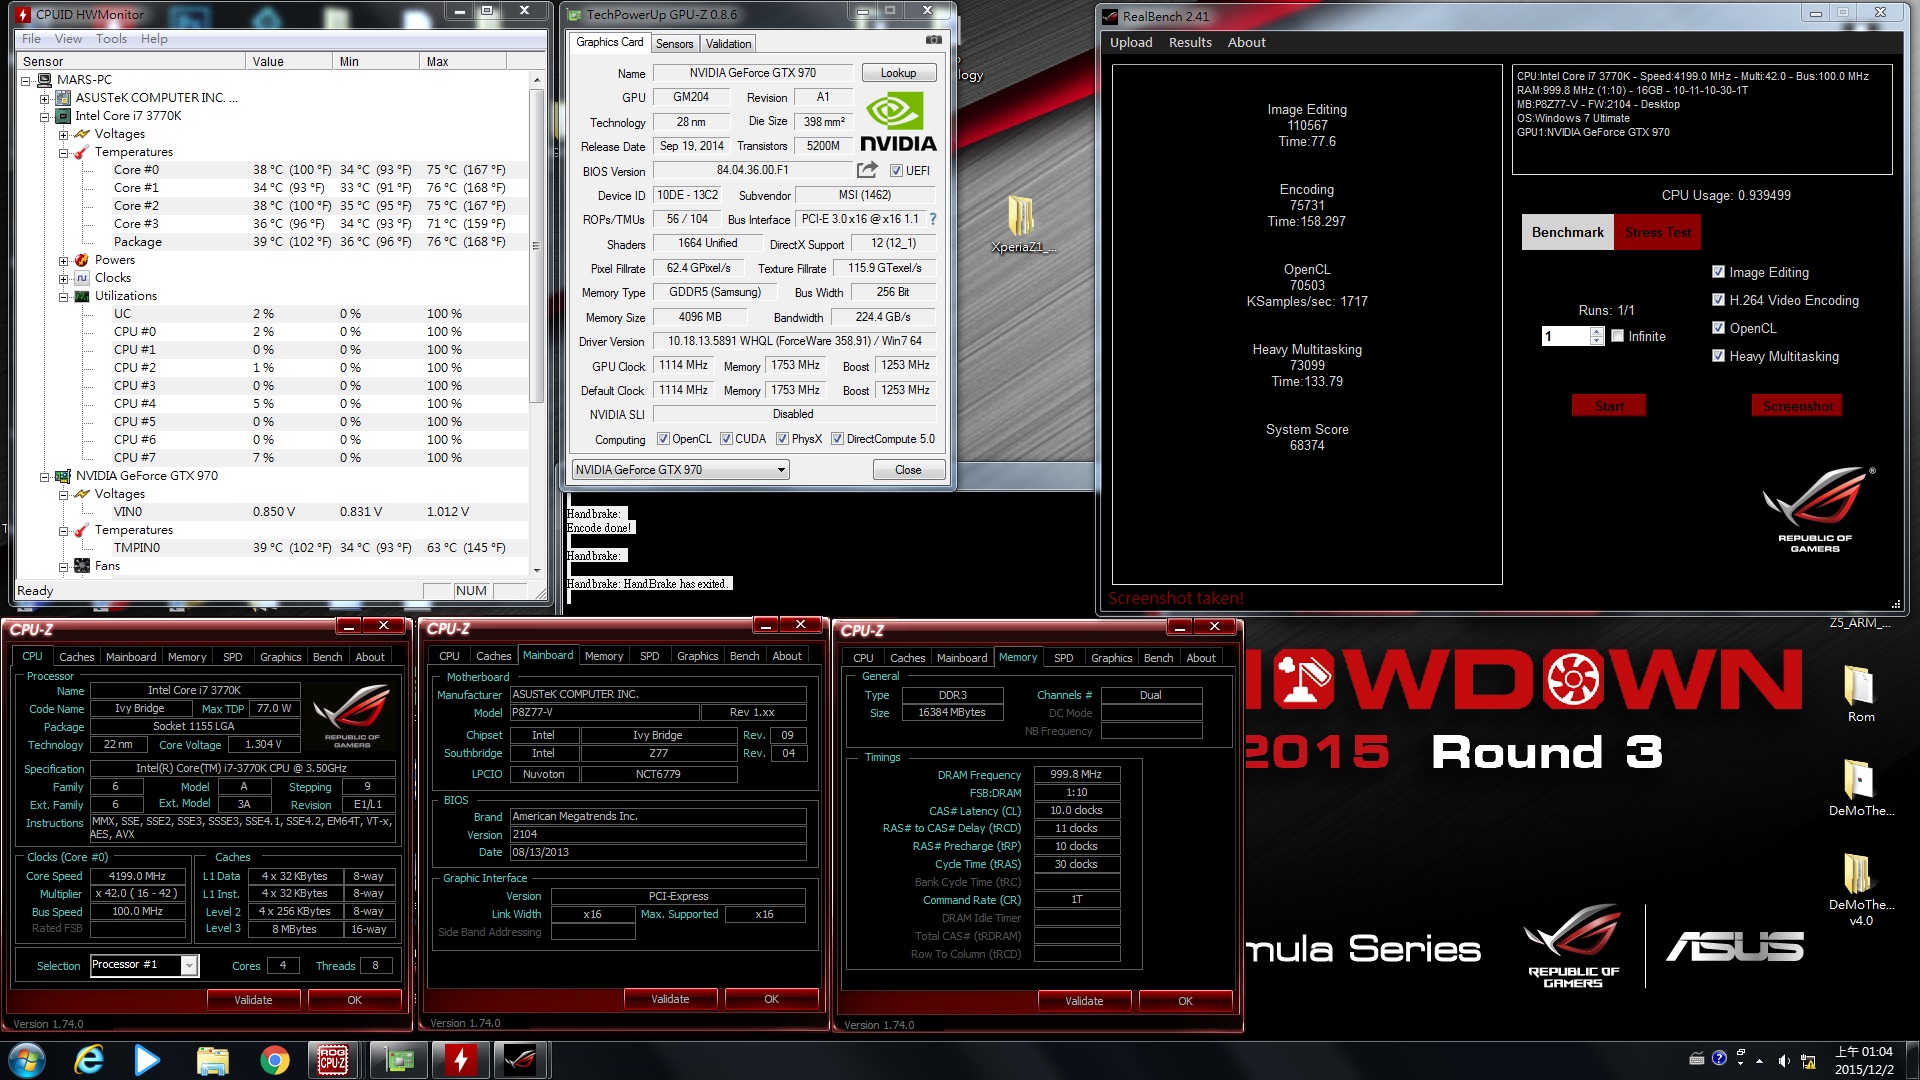Open Windows Media Player from the taskbar
Viewport: 1920px width, 1080px height.
(x=147, y=1060)
